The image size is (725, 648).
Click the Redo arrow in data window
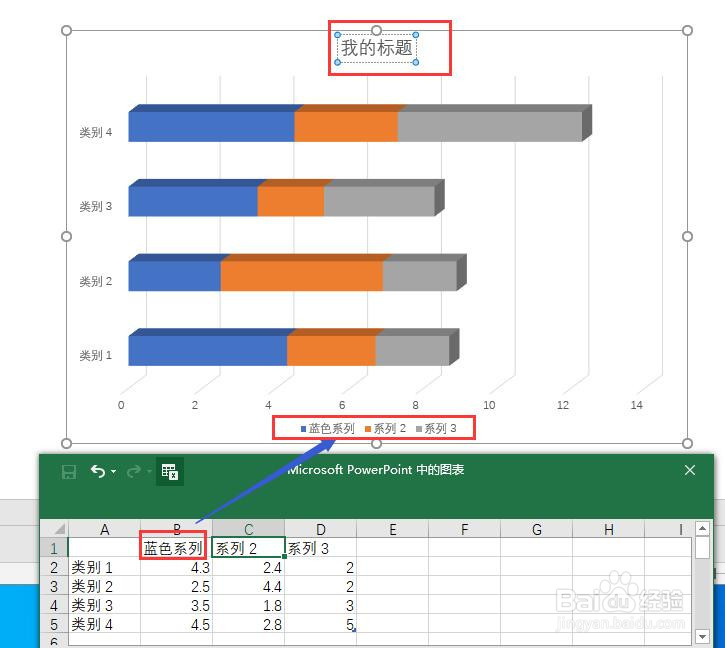click(x=134, y=471)
